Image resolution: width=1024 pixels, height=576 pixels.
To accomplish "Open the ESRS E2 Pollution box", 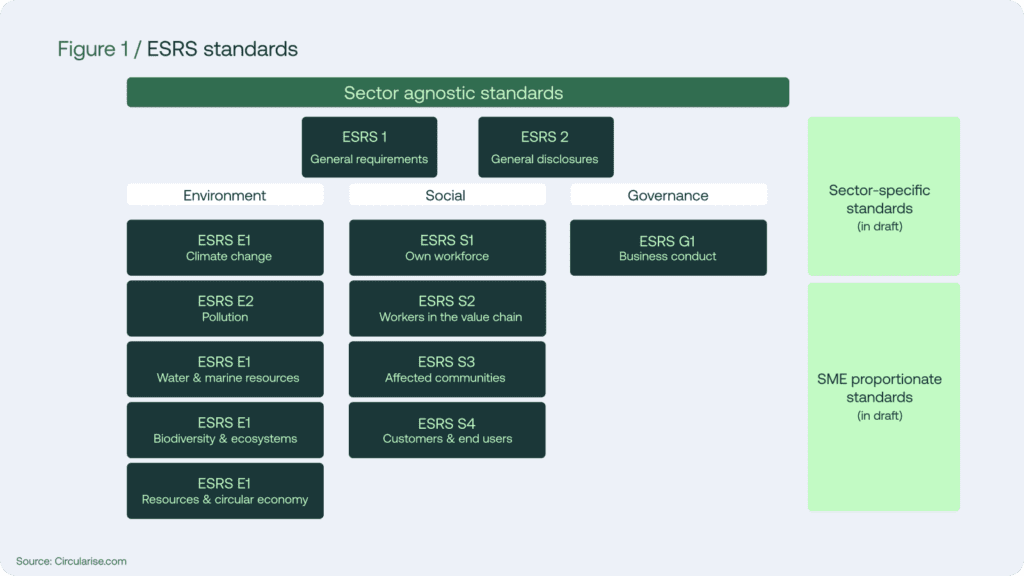I will pyautogui.click(x=225, y=308).
